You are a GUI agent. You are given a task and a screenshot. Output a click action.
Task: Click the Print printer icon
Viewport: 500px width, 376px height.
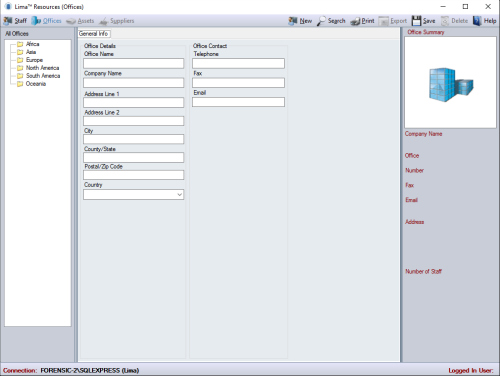355,21
